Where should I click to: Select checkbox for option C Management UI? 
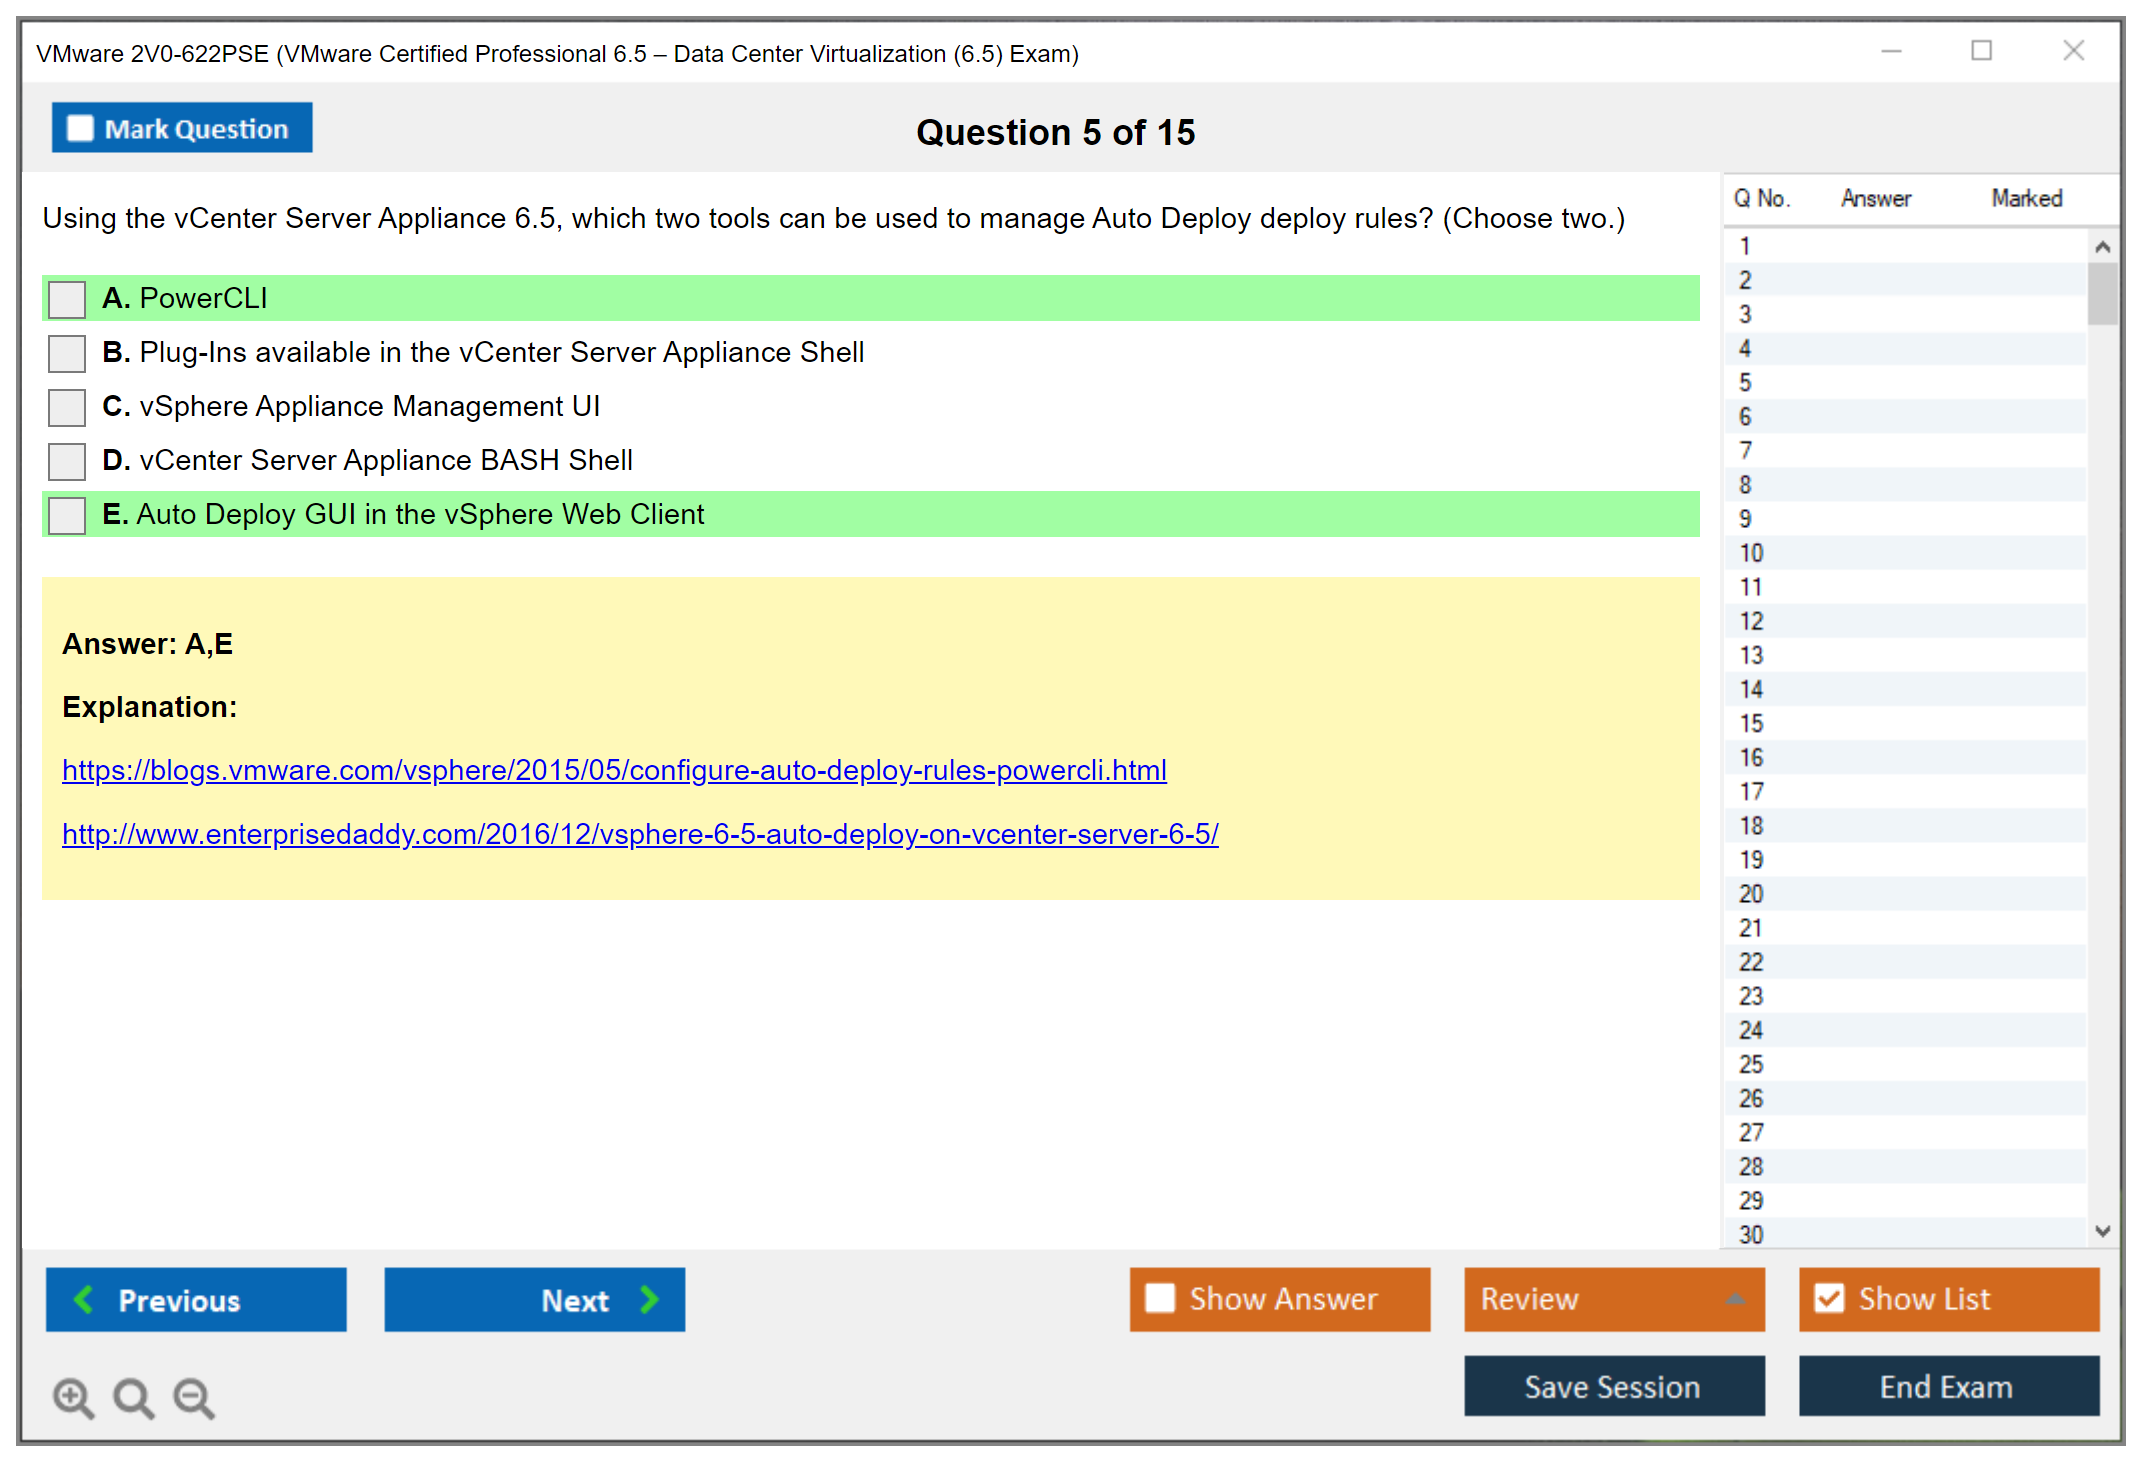tap(67, 407)
